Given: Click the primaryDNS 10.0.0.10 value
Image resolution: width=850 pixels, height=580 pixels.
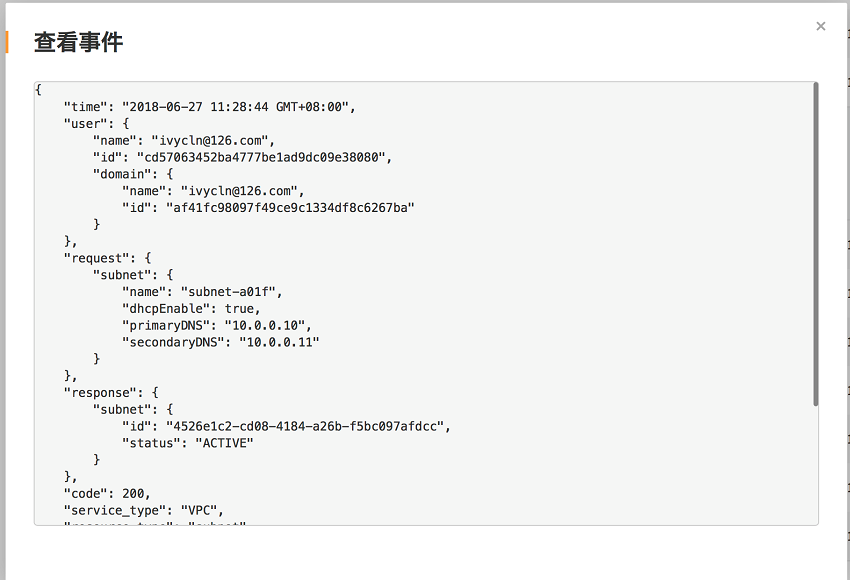Looking at the screenshot, I should pos(265,325).
